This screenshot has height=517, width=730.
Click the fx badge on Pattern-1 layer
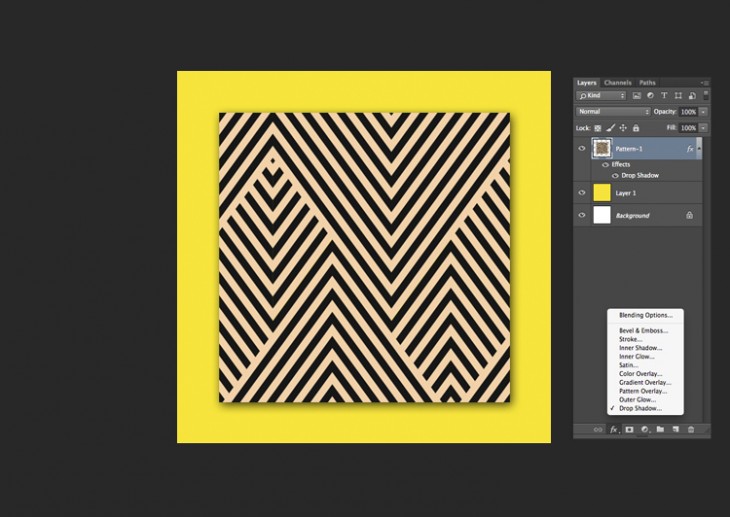690,149
